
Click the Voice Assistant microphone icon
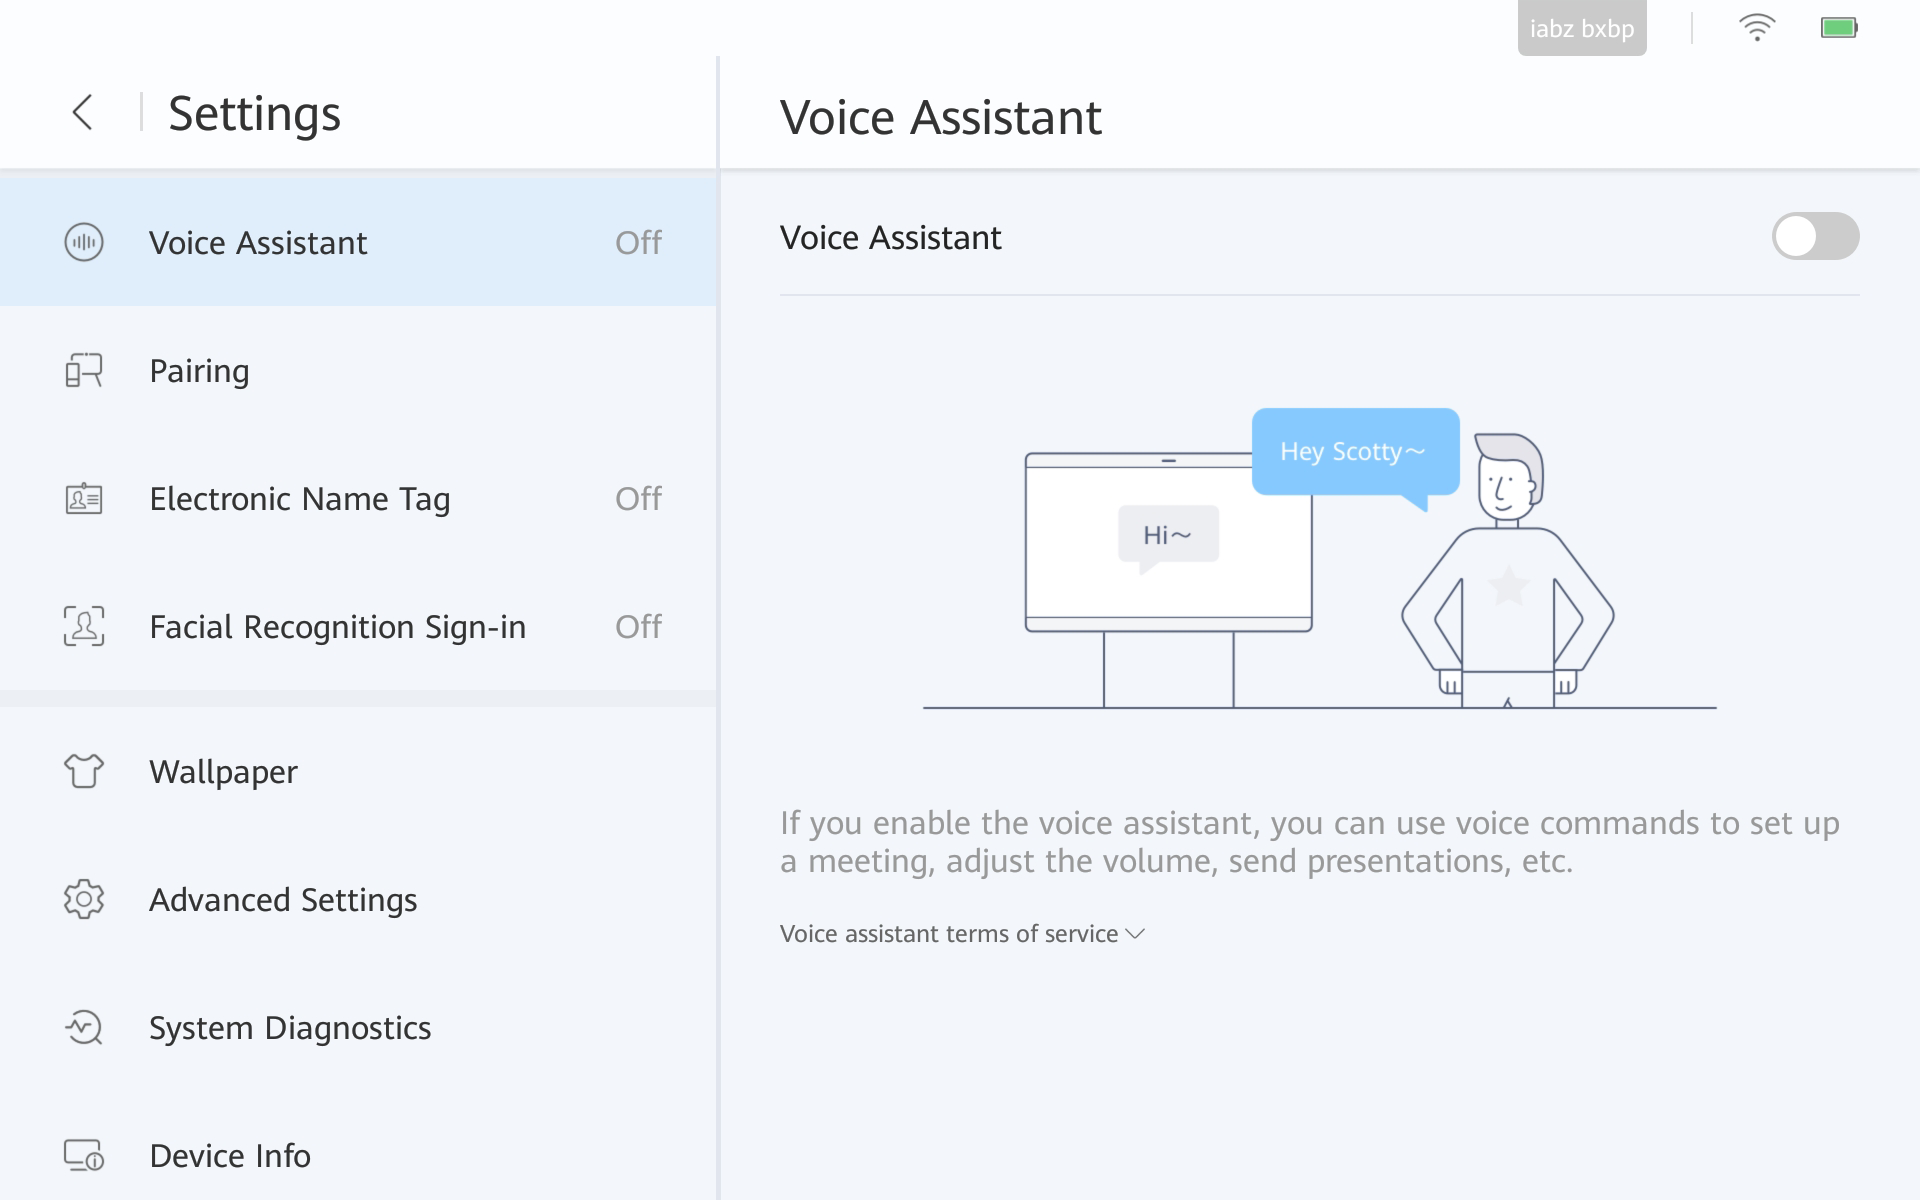pyautogui.click(x=82, y=242)
